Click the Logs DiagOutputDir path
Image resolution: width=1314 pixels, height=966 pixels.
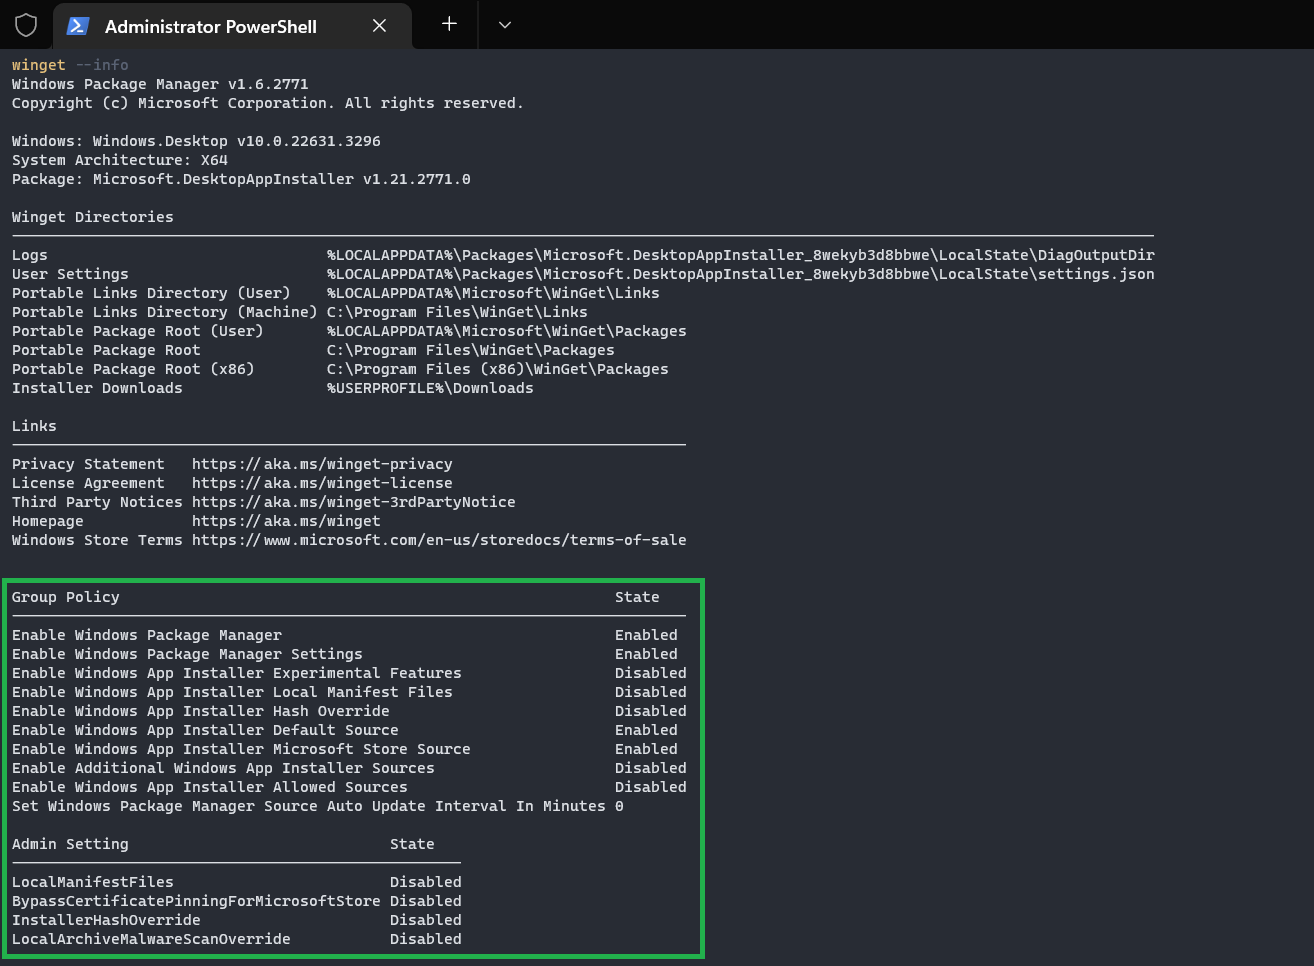740,255
